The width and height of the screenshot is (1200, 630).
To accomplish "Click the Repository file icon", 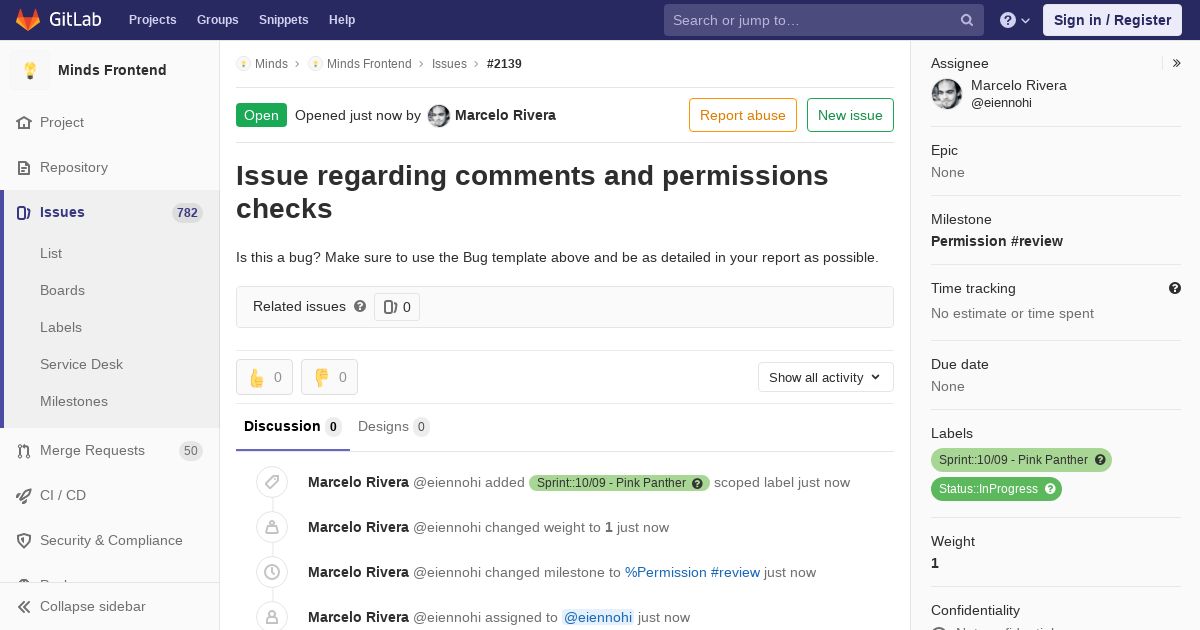I will [x=24, y=168].
